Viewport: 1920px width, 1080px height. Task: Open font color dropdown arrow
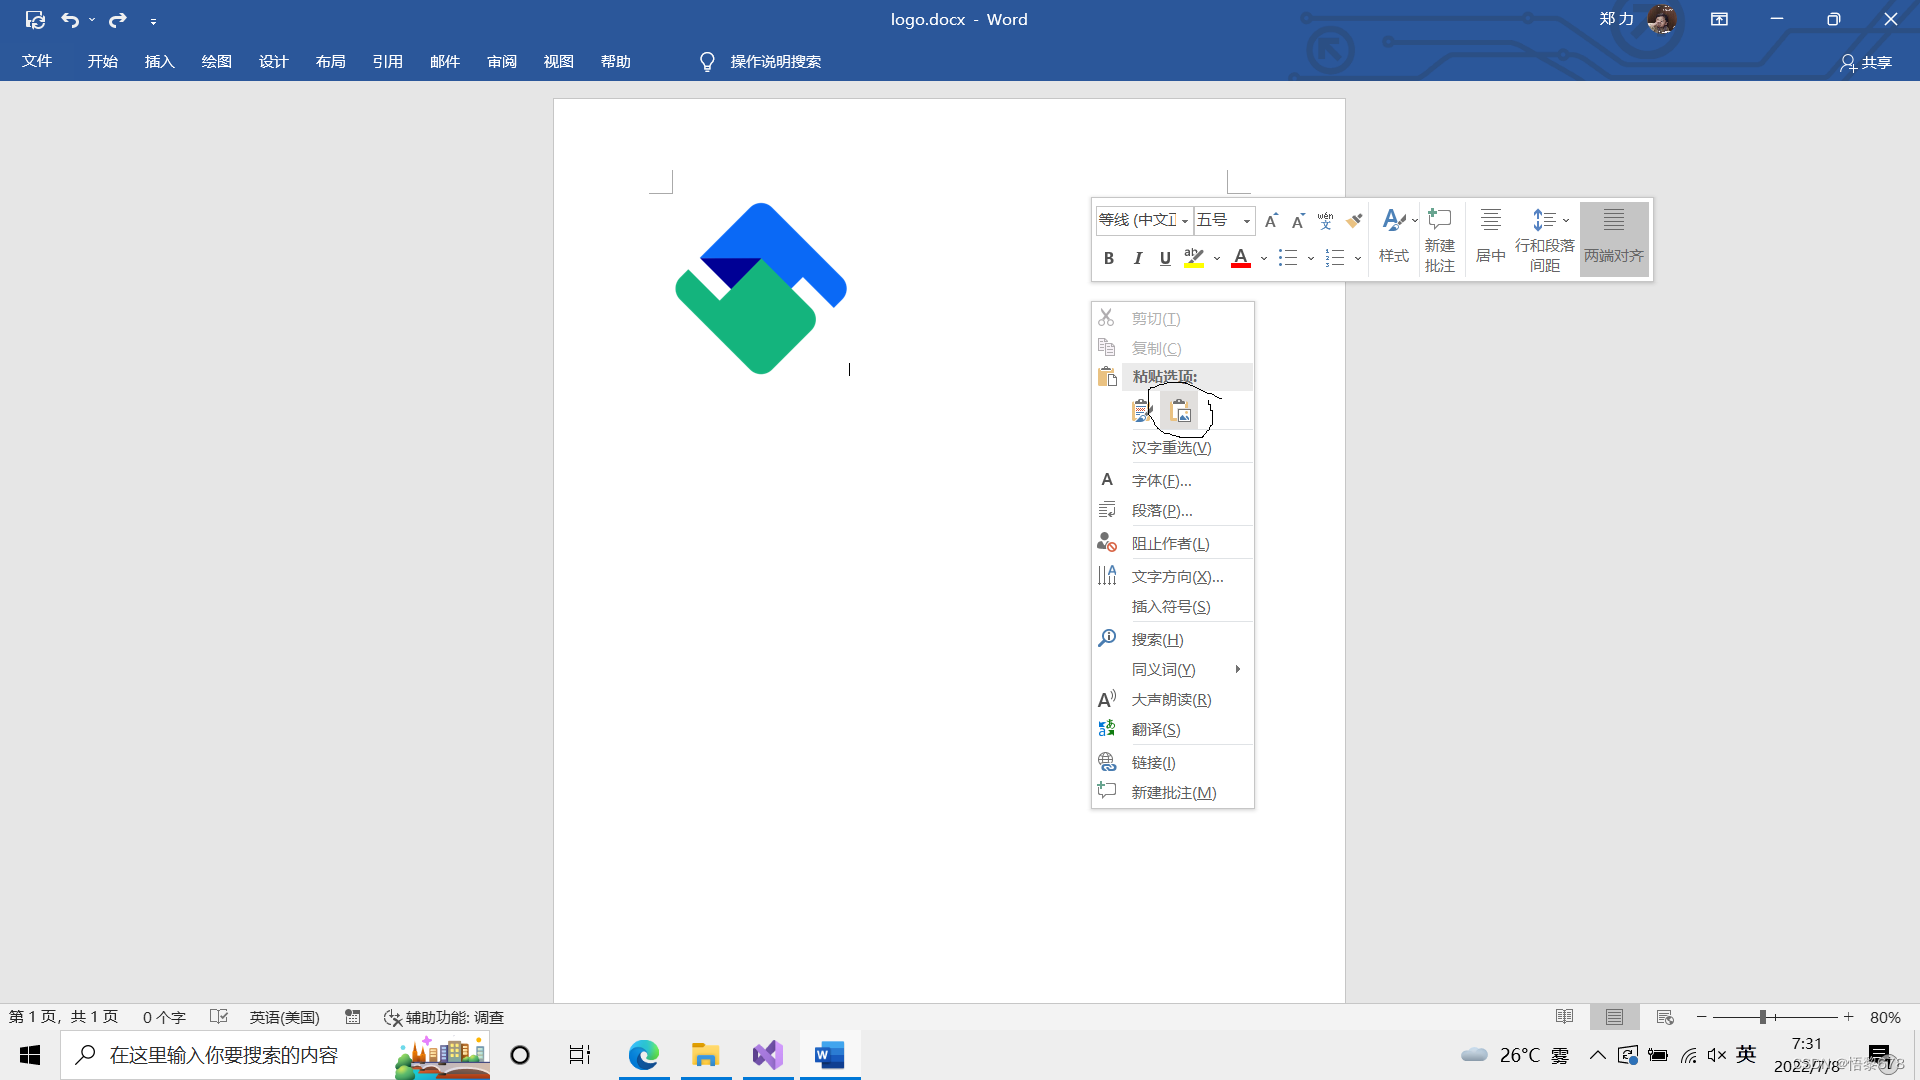pyautogui.click(x=1264, y=258)
